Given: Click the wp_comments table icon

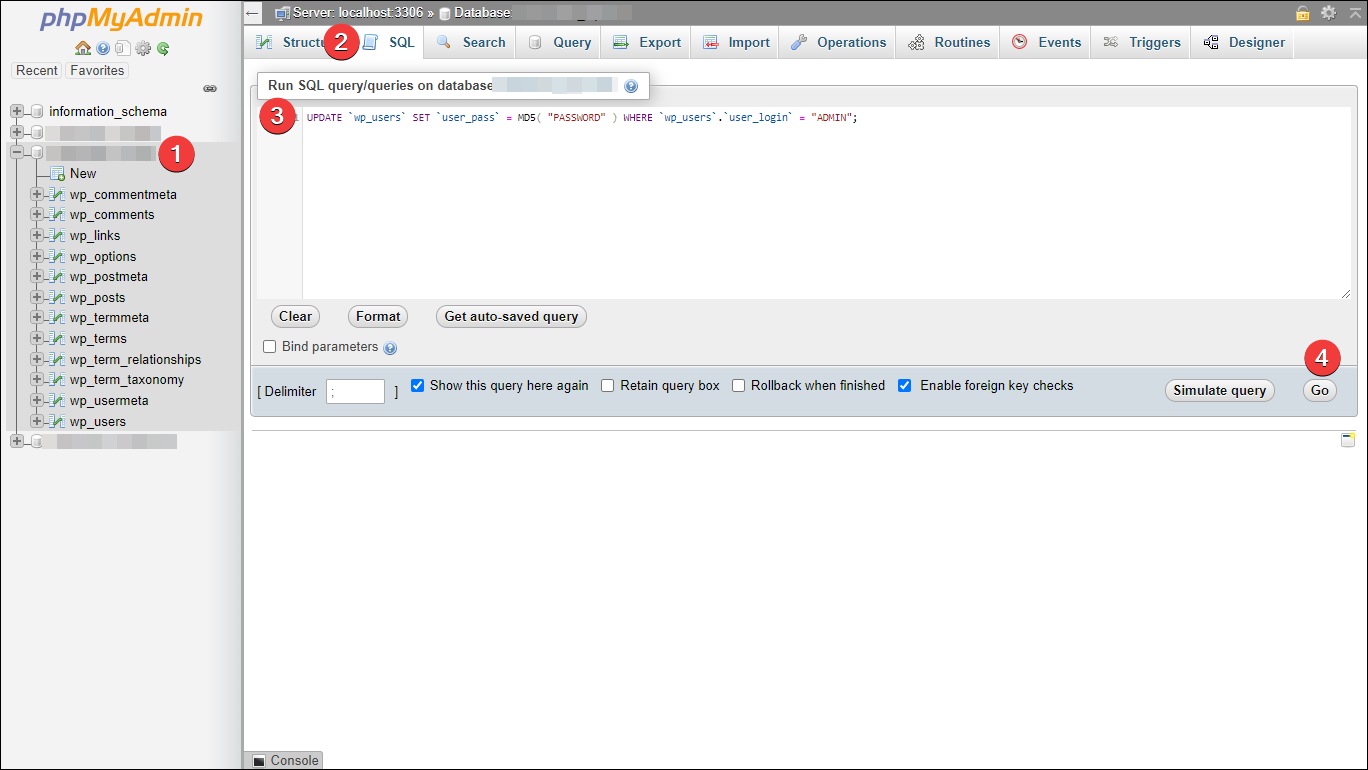Looking at the screenshot, I should click(x=57, y=214).
